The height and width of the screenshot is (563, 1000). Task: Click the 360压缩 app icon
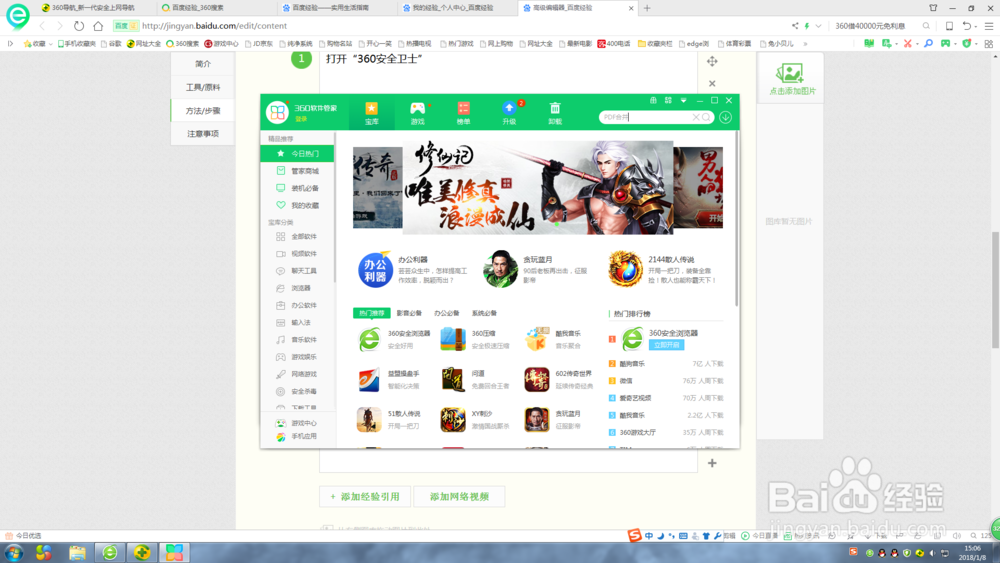[x=453, y=339]
